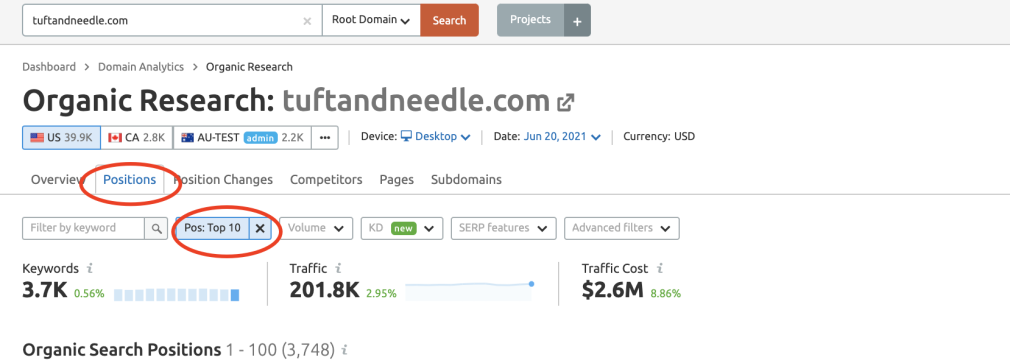Show Traffic Cost info icon
1010x363 pixels.
click(660, 268)
